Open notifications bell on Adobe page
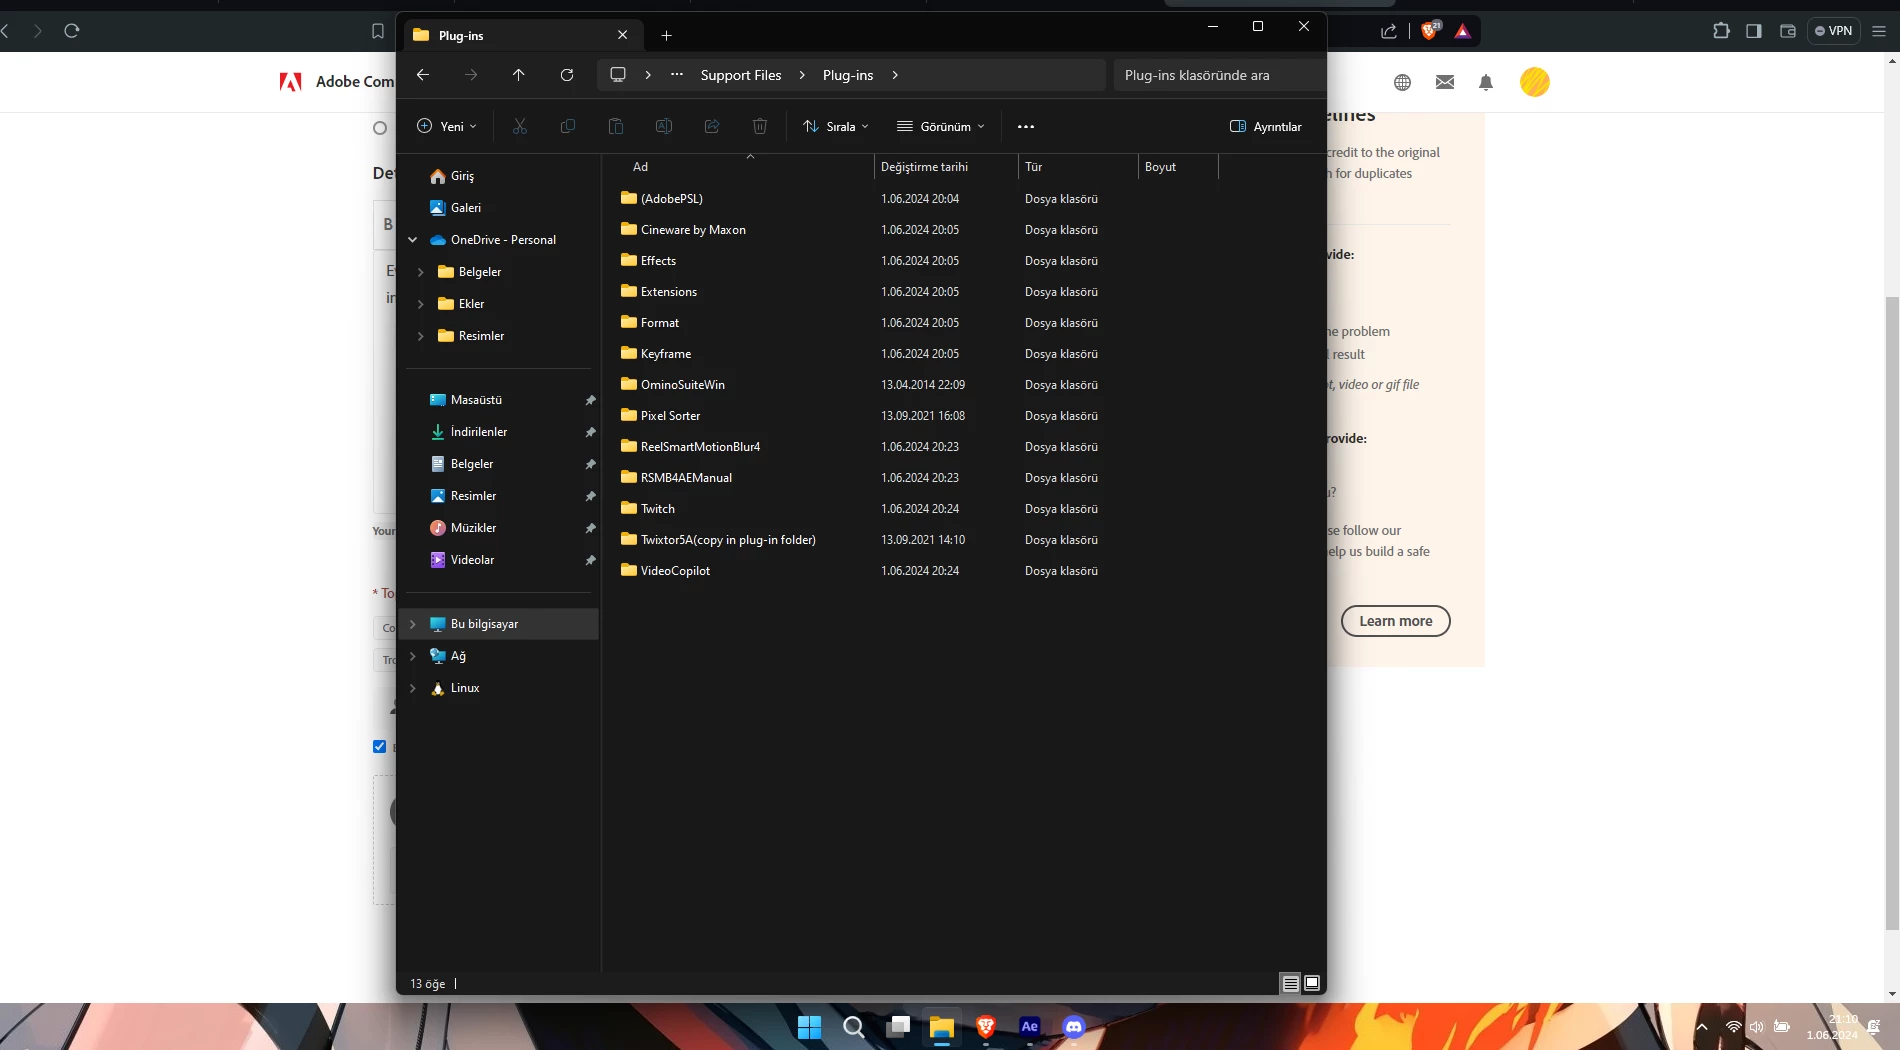 [x=1486, y=82]
